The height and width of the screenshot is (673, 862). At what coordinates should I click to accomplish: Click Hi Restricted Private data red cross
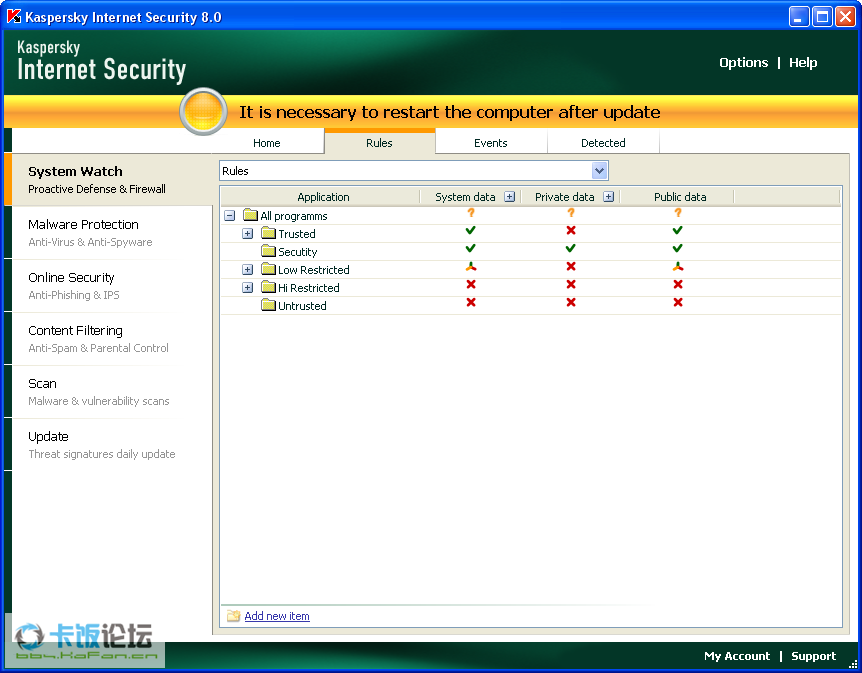[571, 284]
